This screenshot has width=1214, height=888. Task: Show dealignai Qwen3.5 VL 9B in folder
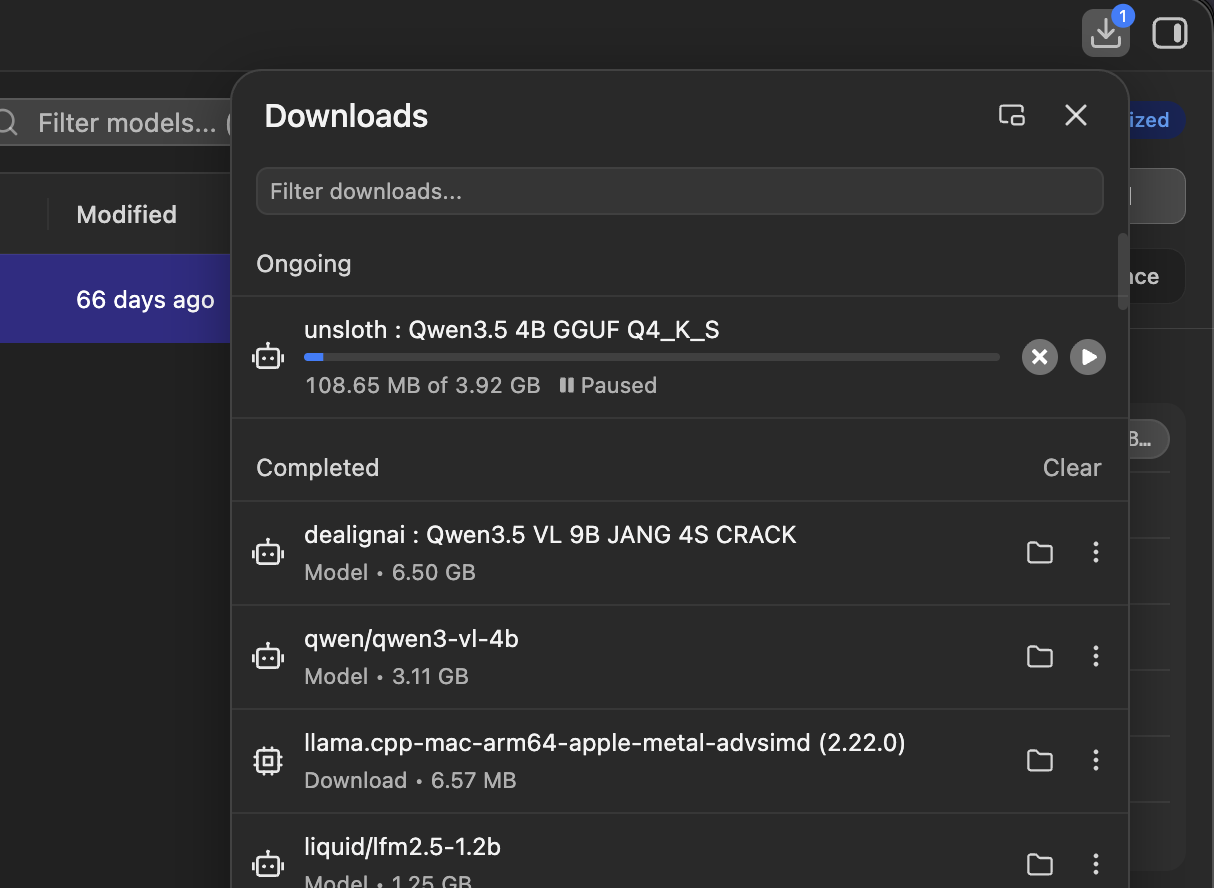(x=1040, y=552)
